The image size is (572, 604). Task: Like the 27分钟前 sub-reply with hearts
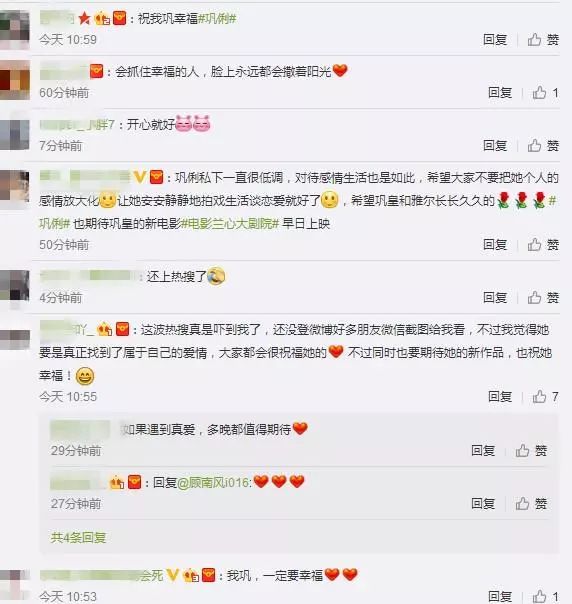pyautogui.click(x=531, y=503)
